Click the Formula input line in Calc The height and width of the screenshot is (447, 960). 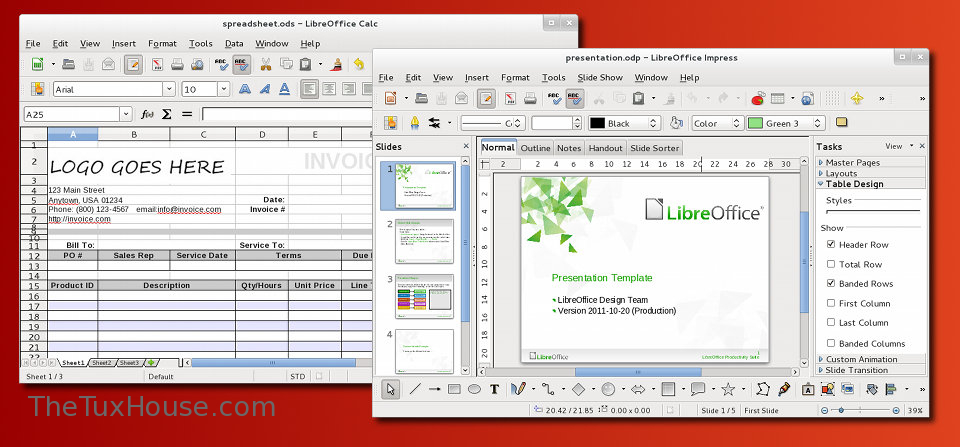(x=287, y=115)
